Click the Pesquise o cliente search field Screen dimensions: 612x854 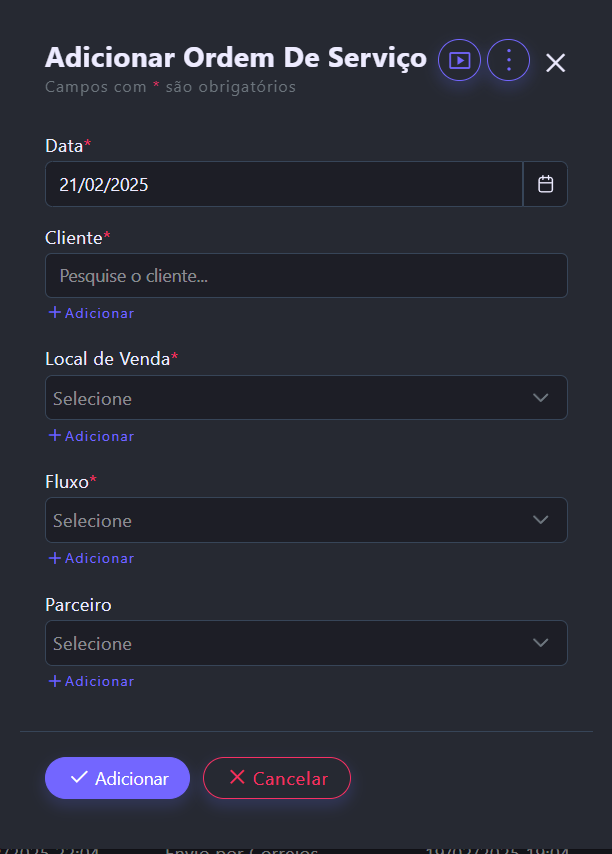click(x=306, y=276)
